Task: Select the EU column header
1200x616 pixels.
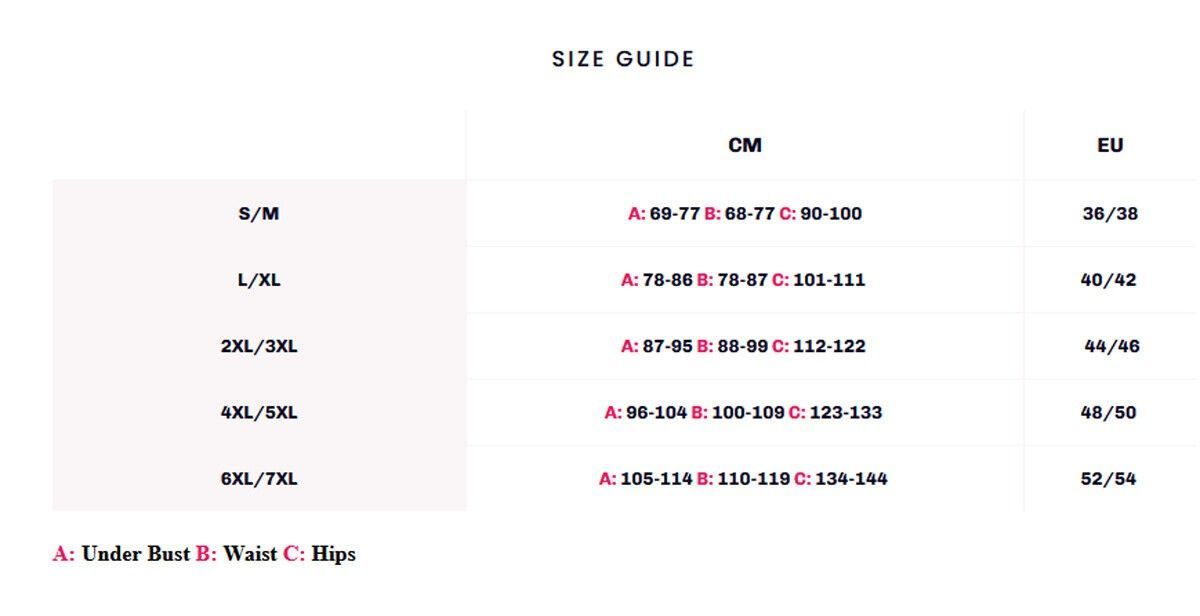Action: pyautogui.click(x=1110, y=145)
